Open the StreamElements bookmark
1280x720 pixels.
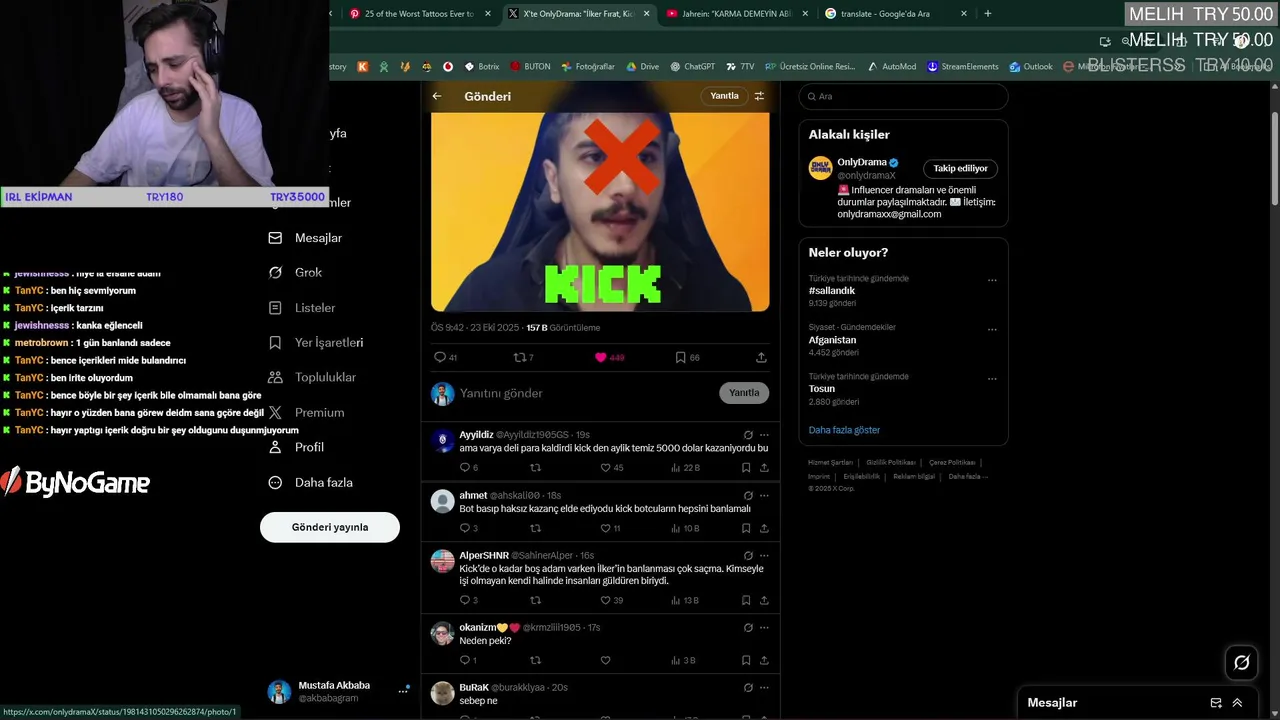pyautogui.click(x=962, y=67)
